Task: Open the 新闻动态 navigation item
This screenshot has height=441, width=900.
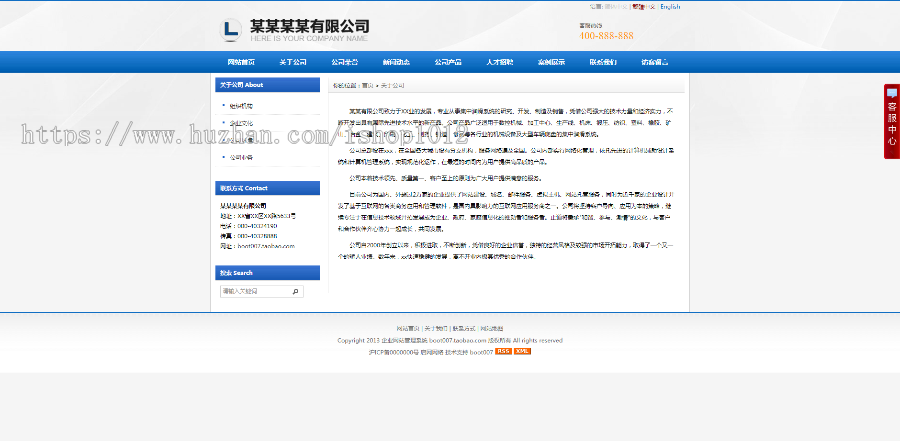Action: point(396,62)
